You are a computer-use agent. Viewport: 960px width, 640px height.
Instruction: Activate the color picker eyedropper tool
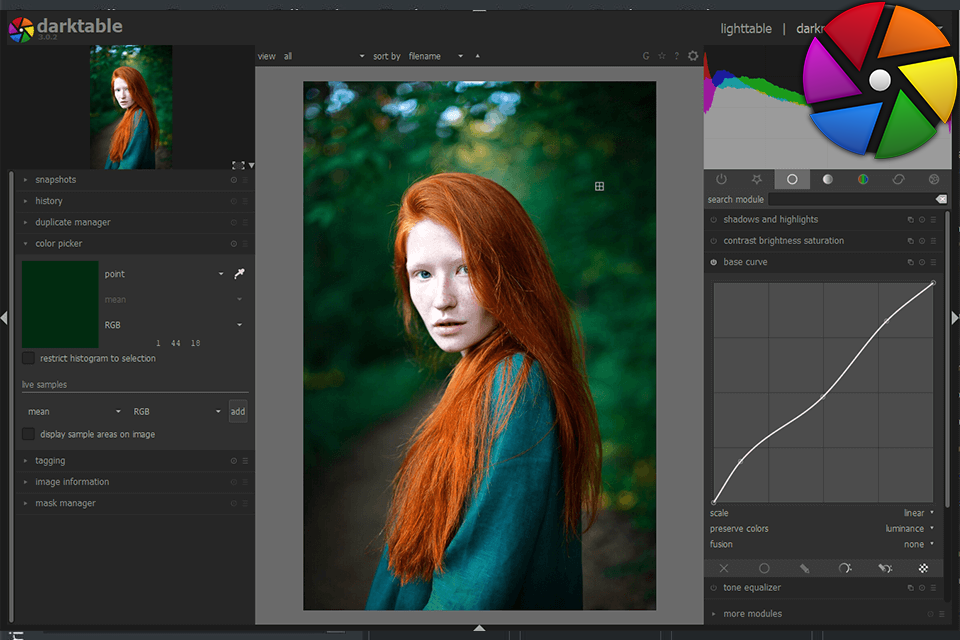239,273
